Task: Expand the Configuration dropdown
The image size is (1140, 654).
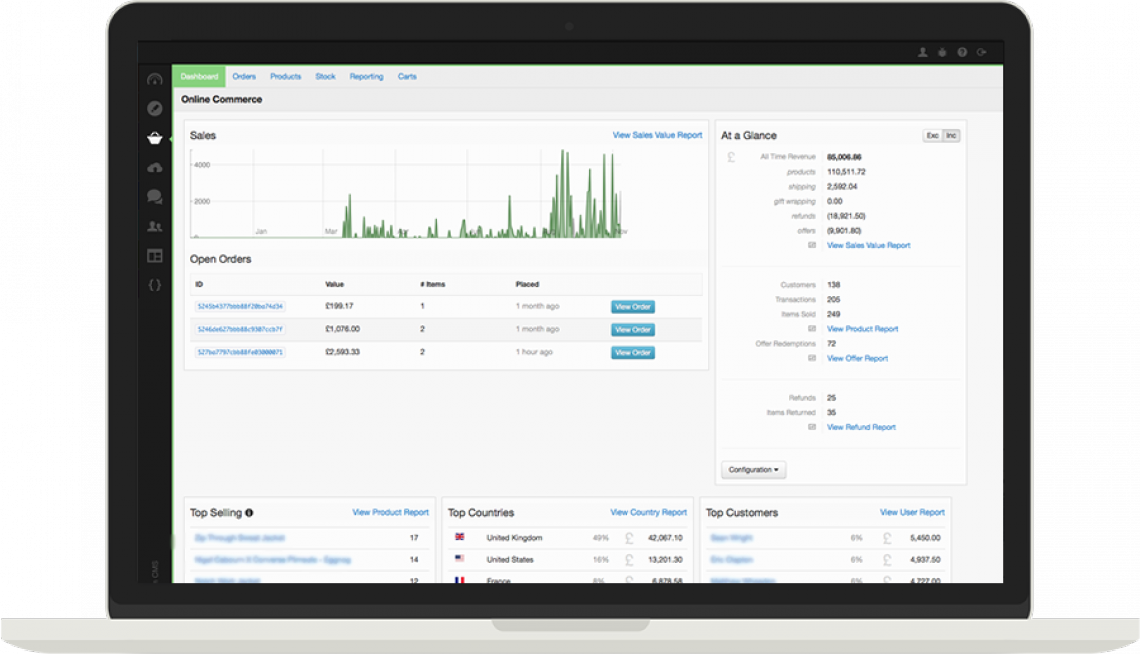Action: click(x=753, y=470)
